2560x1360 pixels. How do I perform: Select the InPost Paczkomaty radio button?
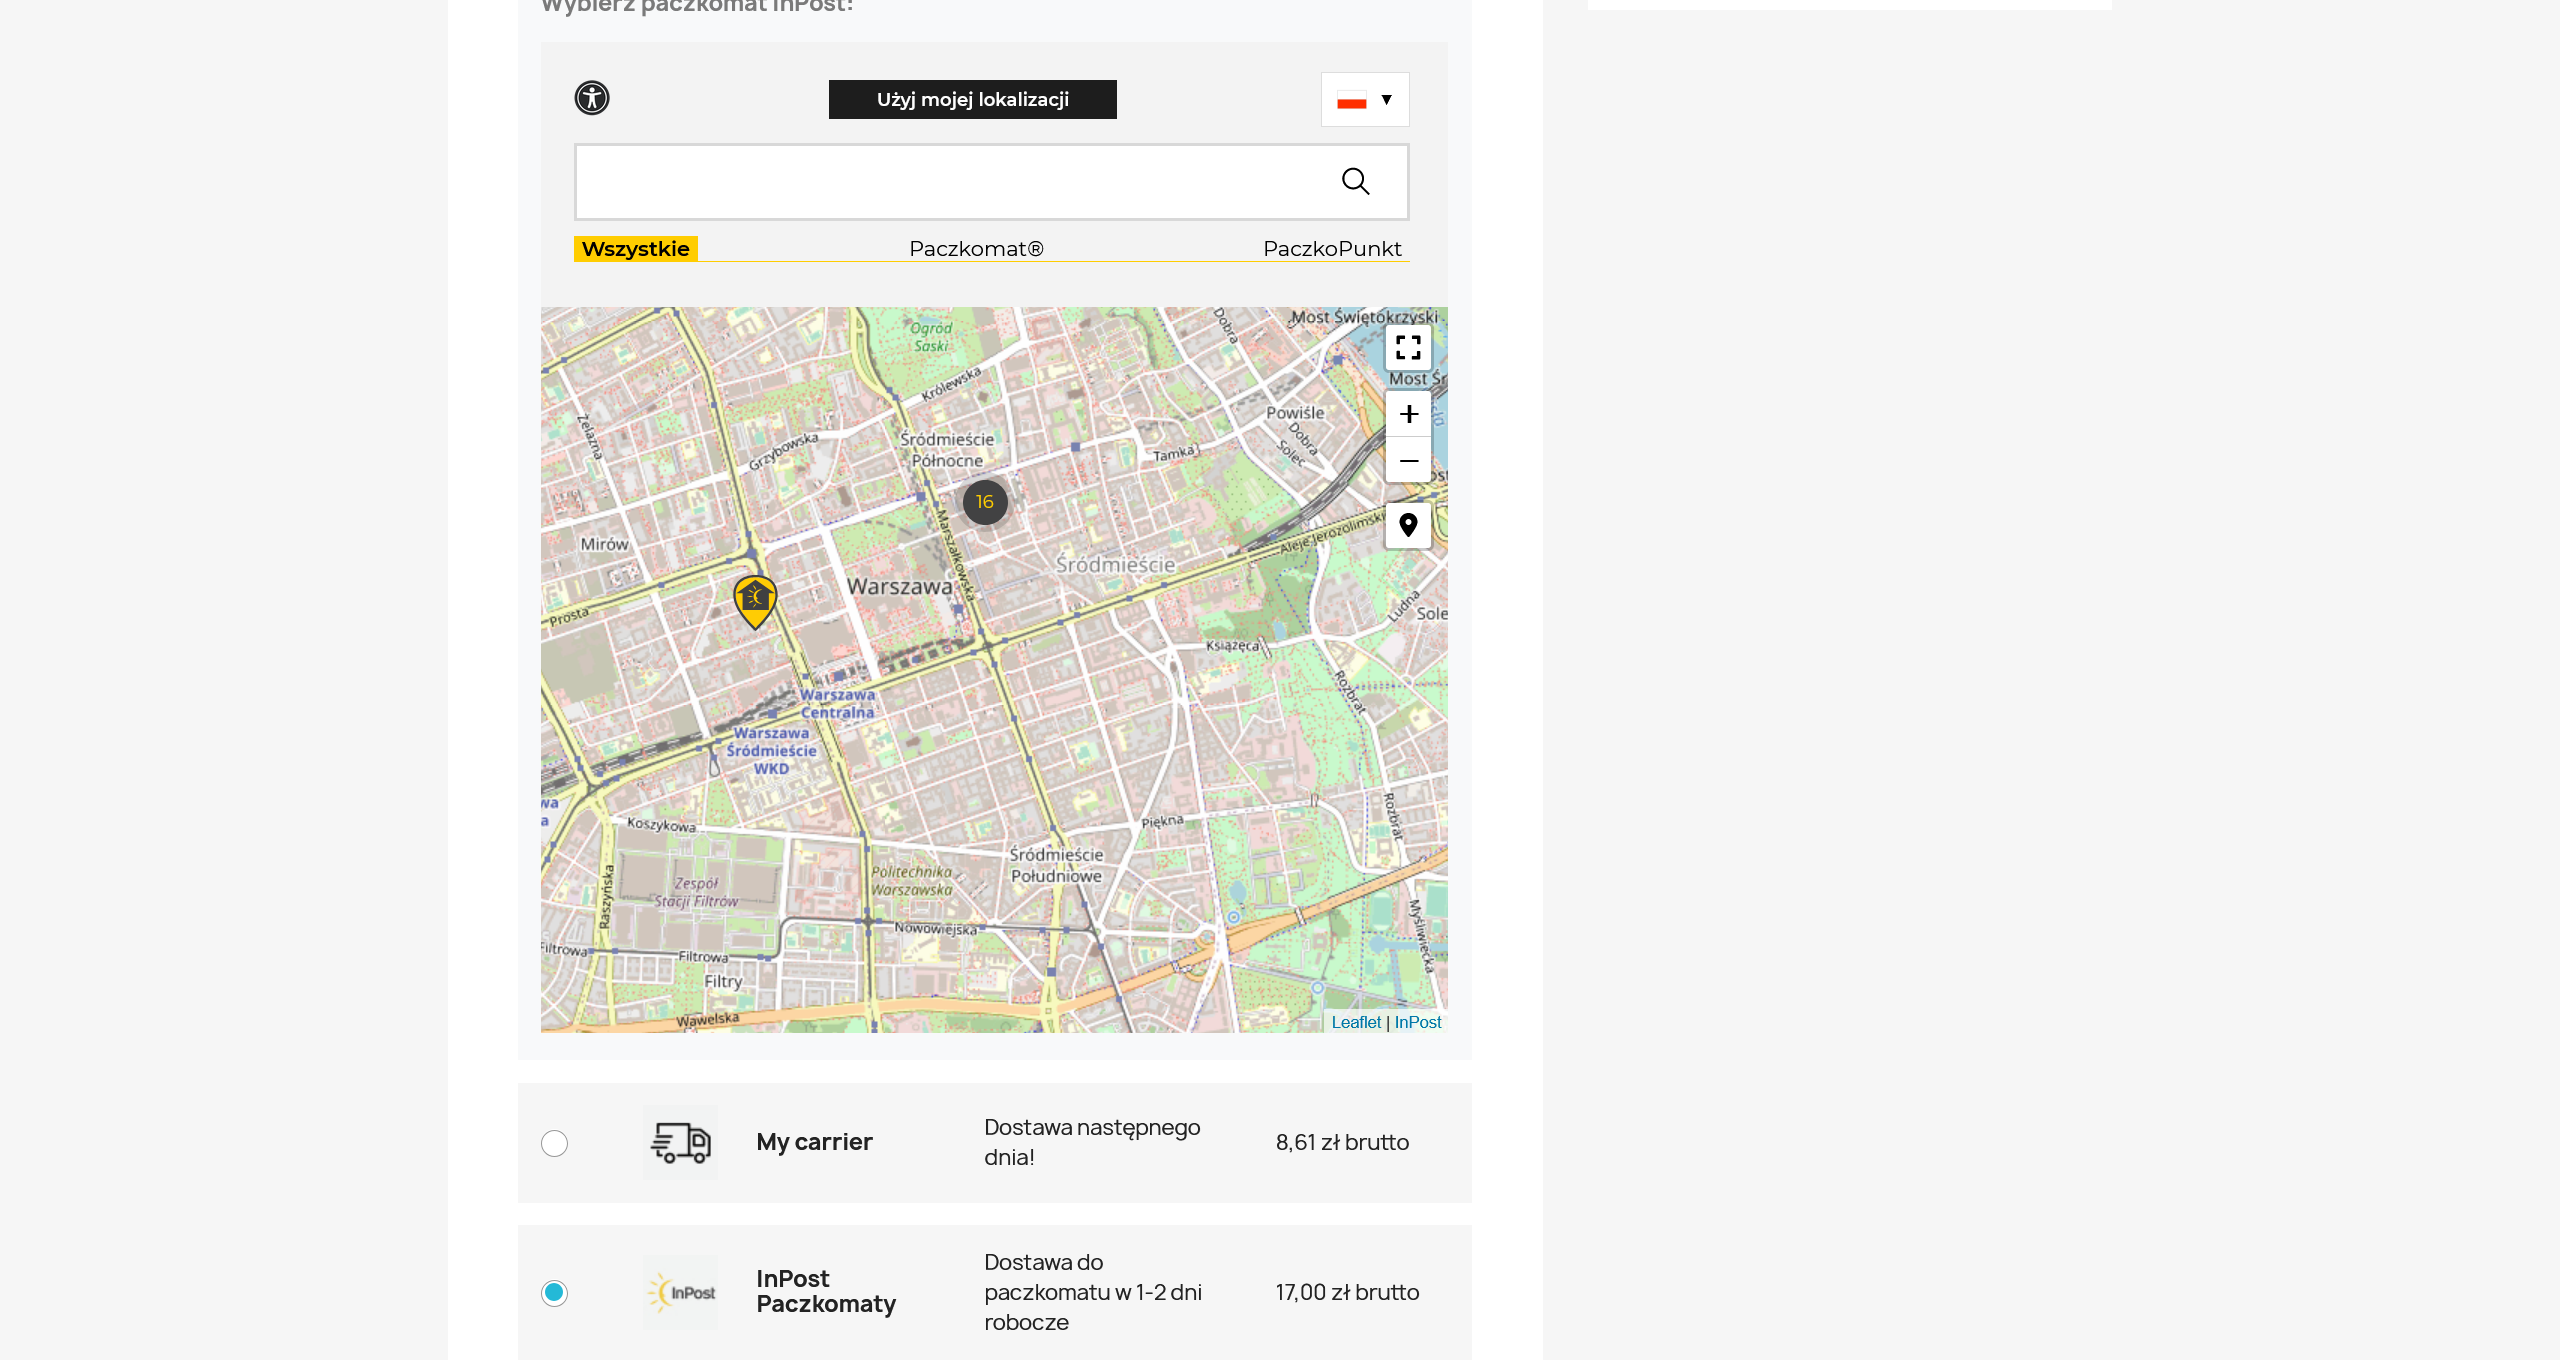click(554, 1293)
